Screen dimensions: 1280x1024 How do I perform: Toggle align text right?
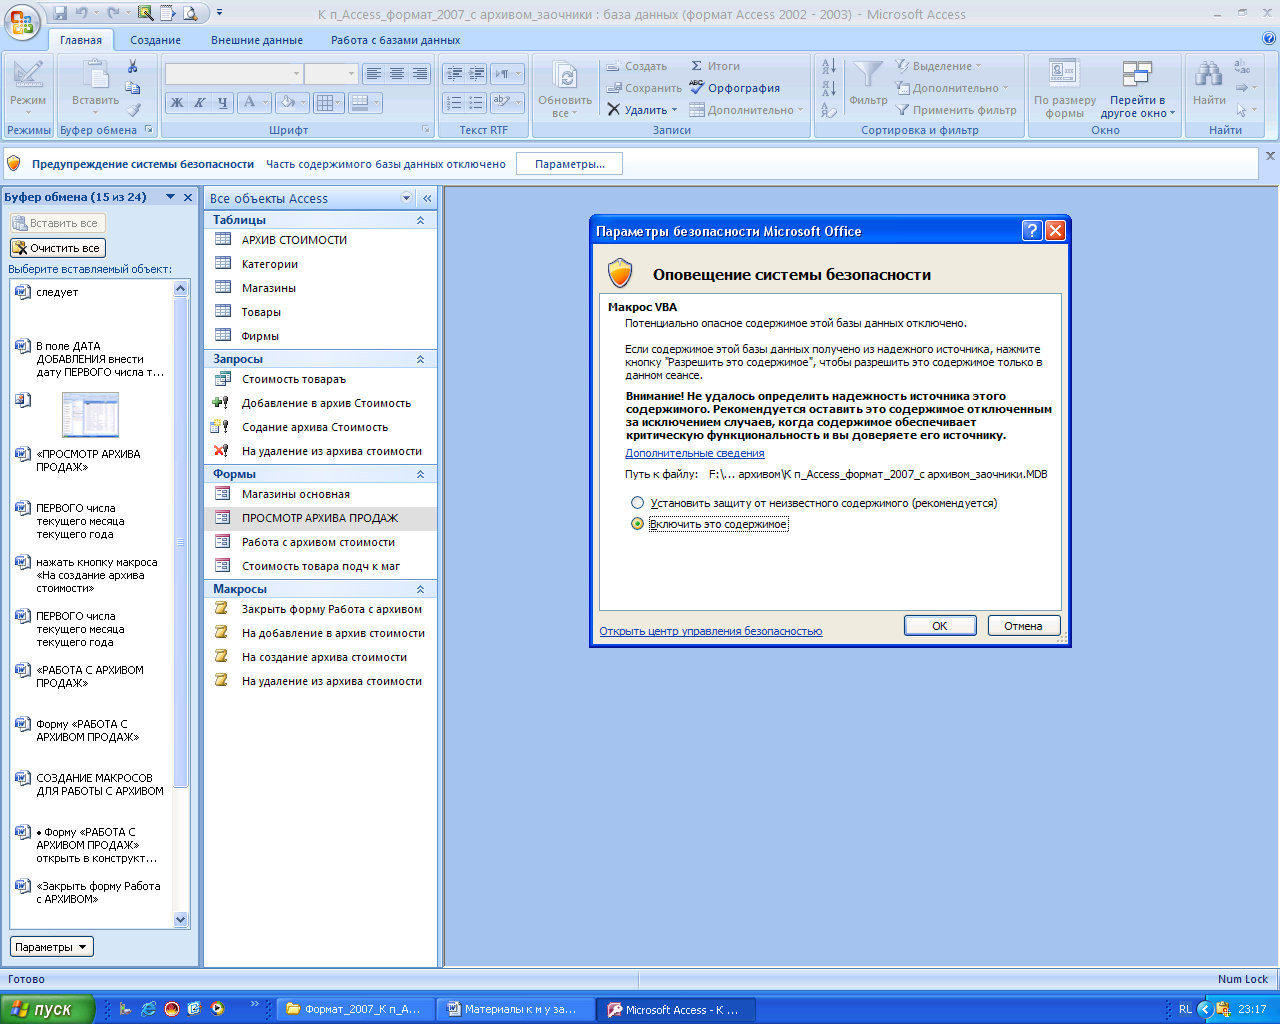420,74
